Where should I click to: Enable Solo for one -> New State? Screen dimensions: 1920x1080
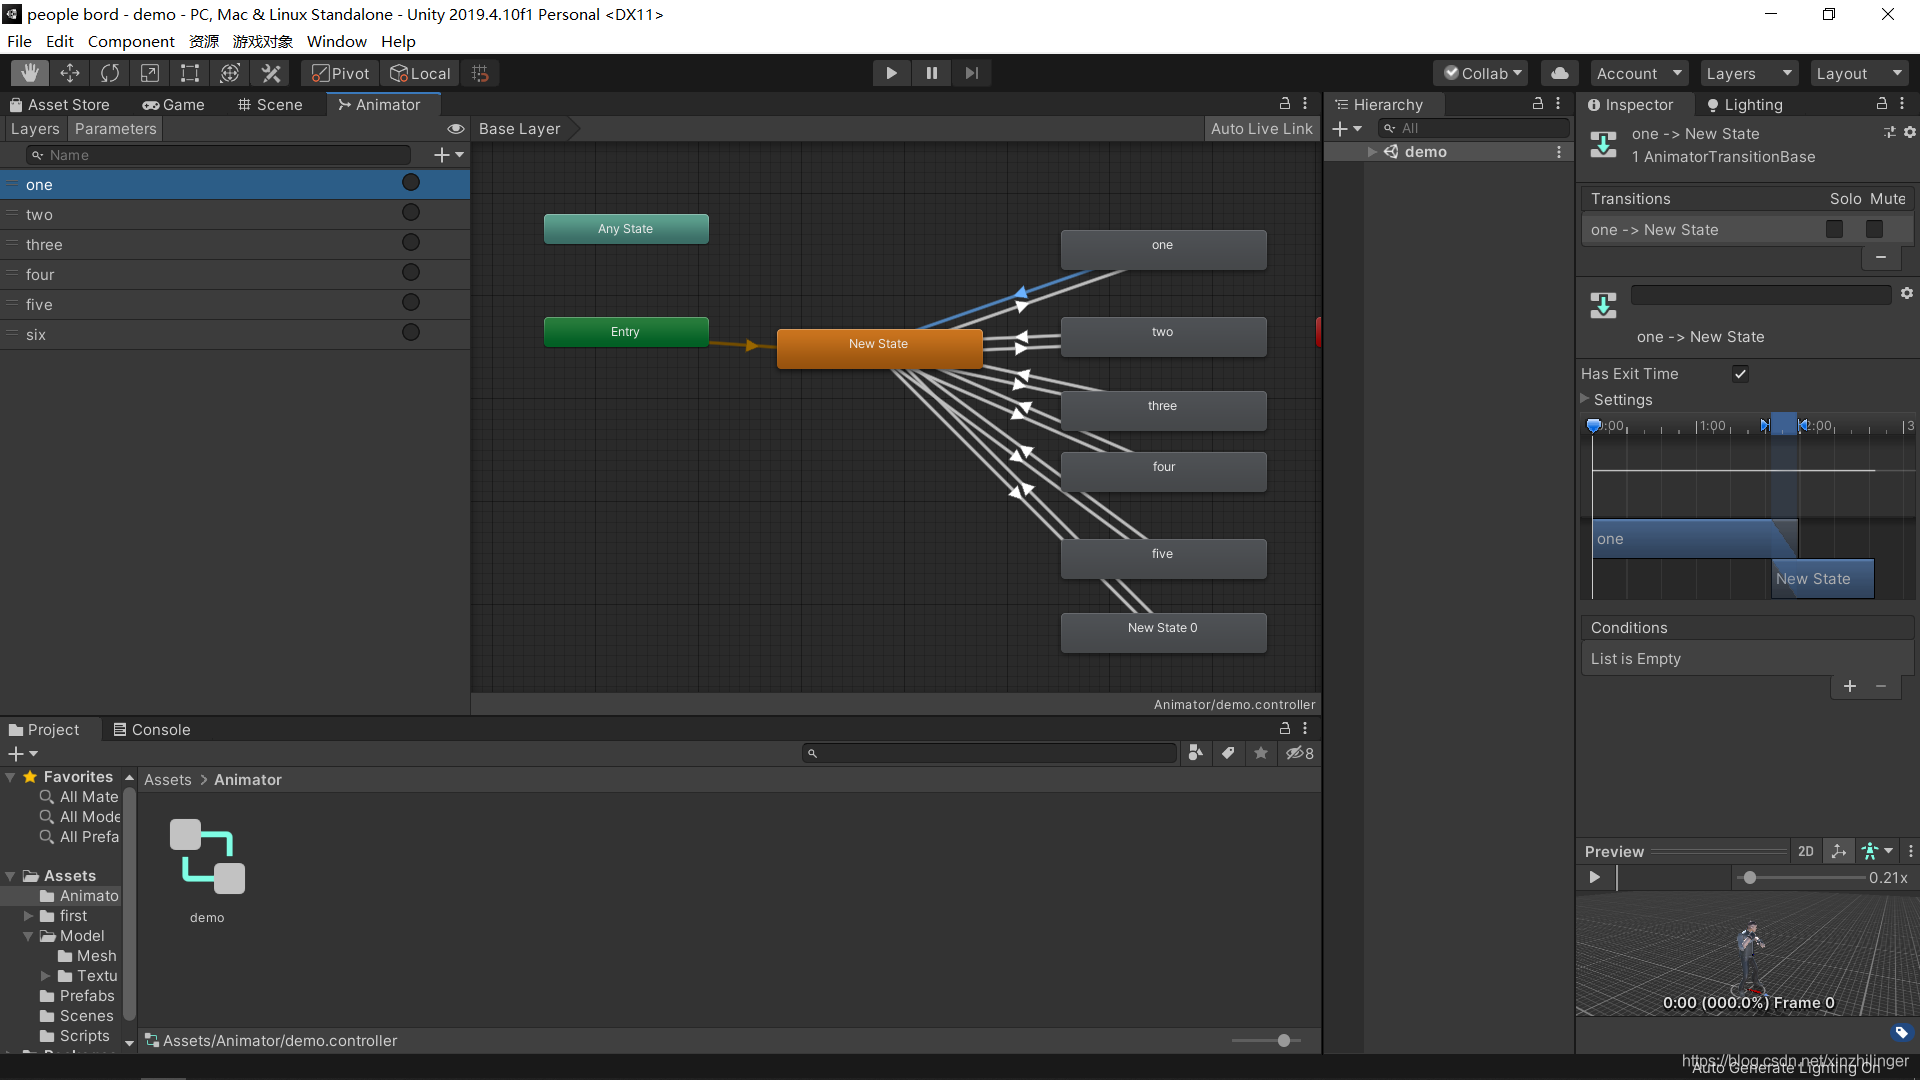[1834, 229]
